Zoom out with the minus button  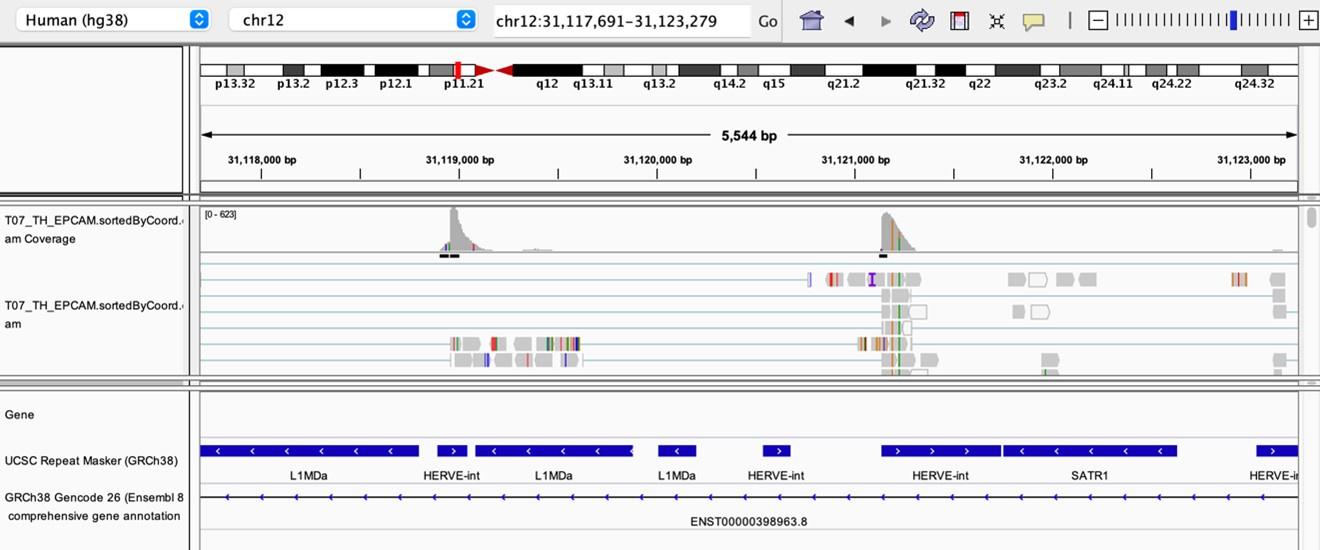pos(1097,20)
